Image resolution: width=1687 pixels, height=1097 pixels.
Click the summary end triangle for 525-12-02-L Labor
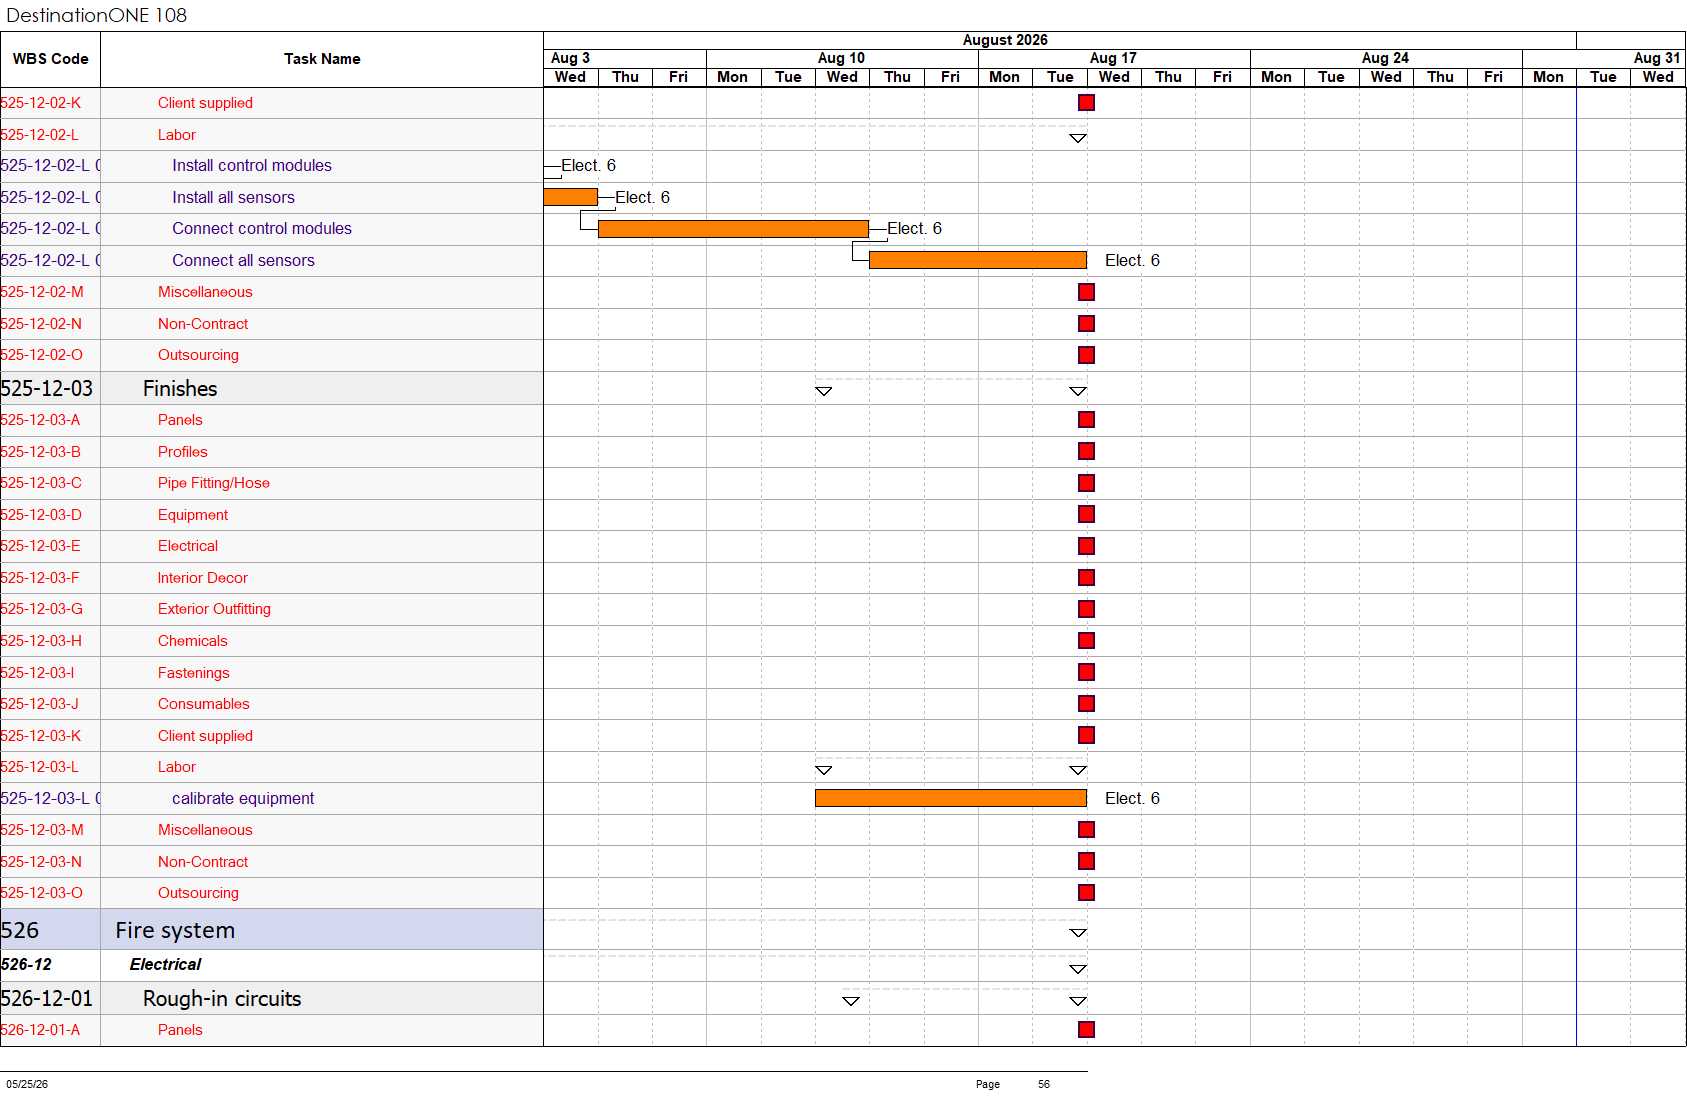point(1078,138)
